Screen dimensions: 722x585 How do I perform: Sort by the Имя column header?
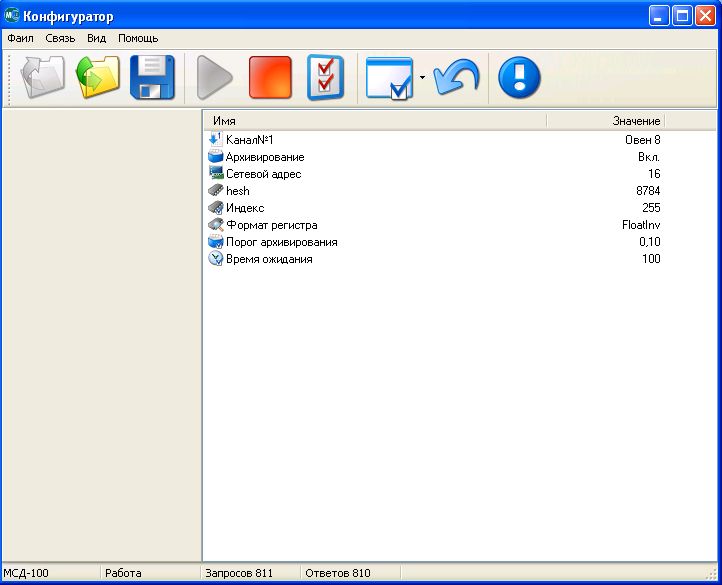point(374,121)
